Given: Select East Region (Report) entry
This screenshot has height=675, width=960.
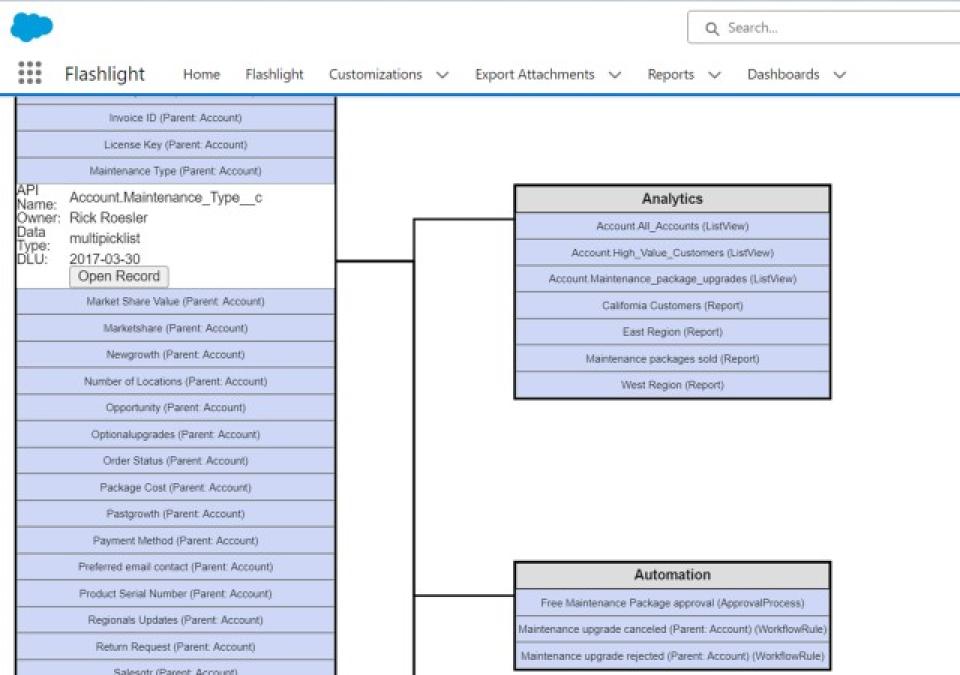Looking at the screenshot, I should coord(672,332).
